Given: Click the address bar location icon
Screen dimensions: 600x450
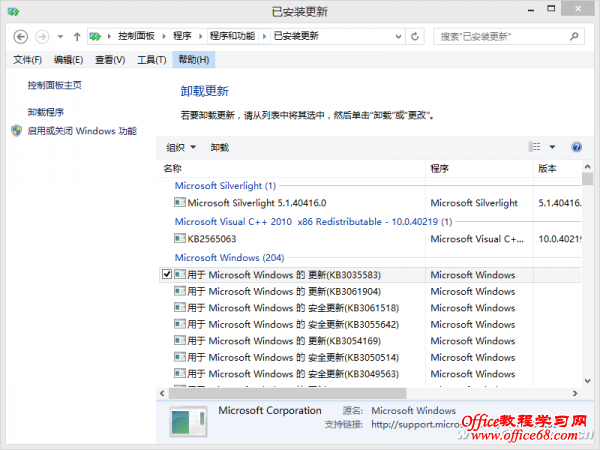Looking at the screenshot, I should (95, 37).
